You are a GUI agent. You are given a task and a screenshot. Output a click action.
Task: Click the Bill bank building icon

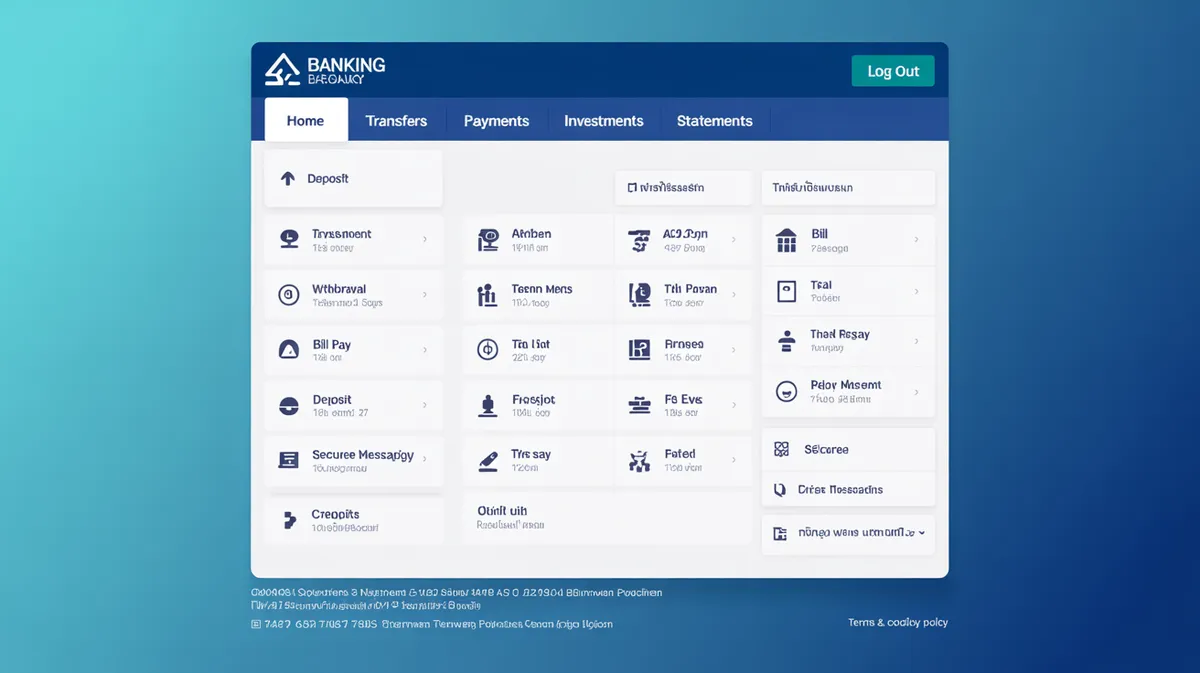point(786,240)
